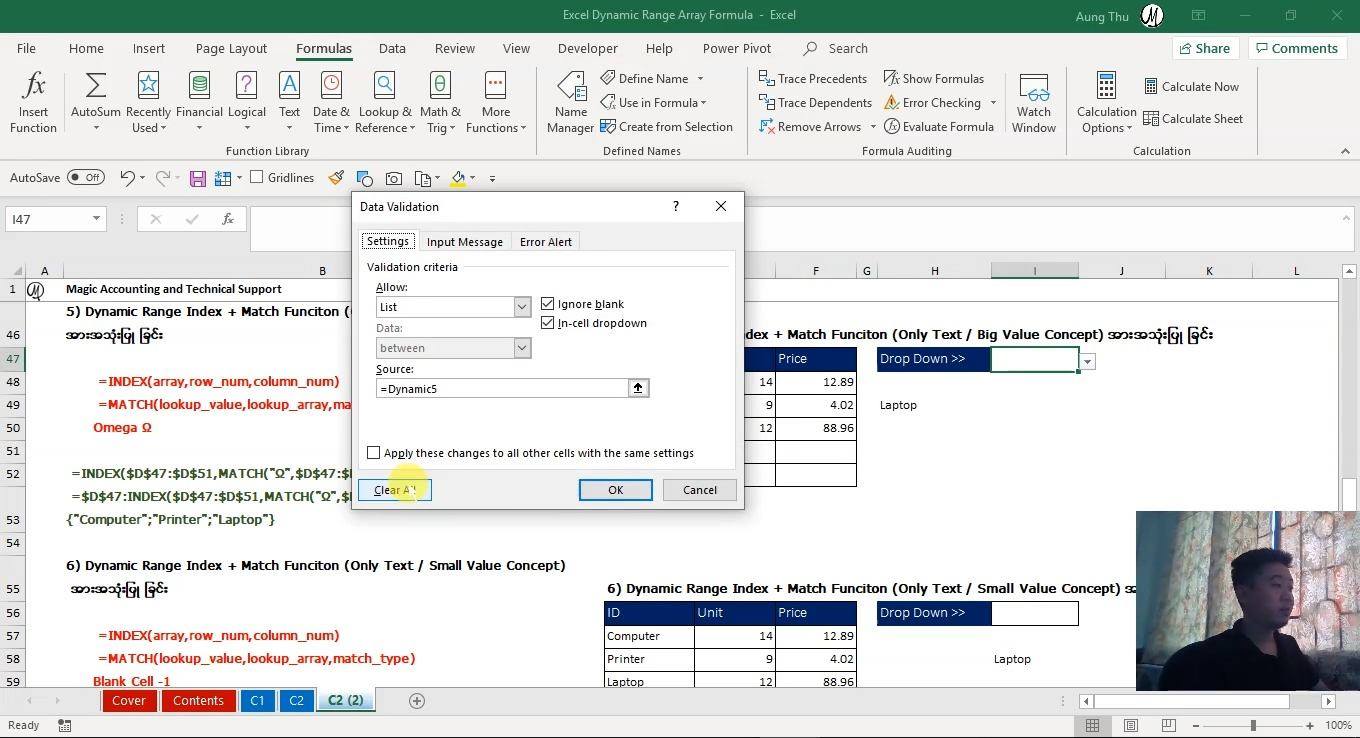Switch to Page Layout view in status bar
Image resolution: width=1360 pixels, height=738 pixels.
click(1130, 725)
